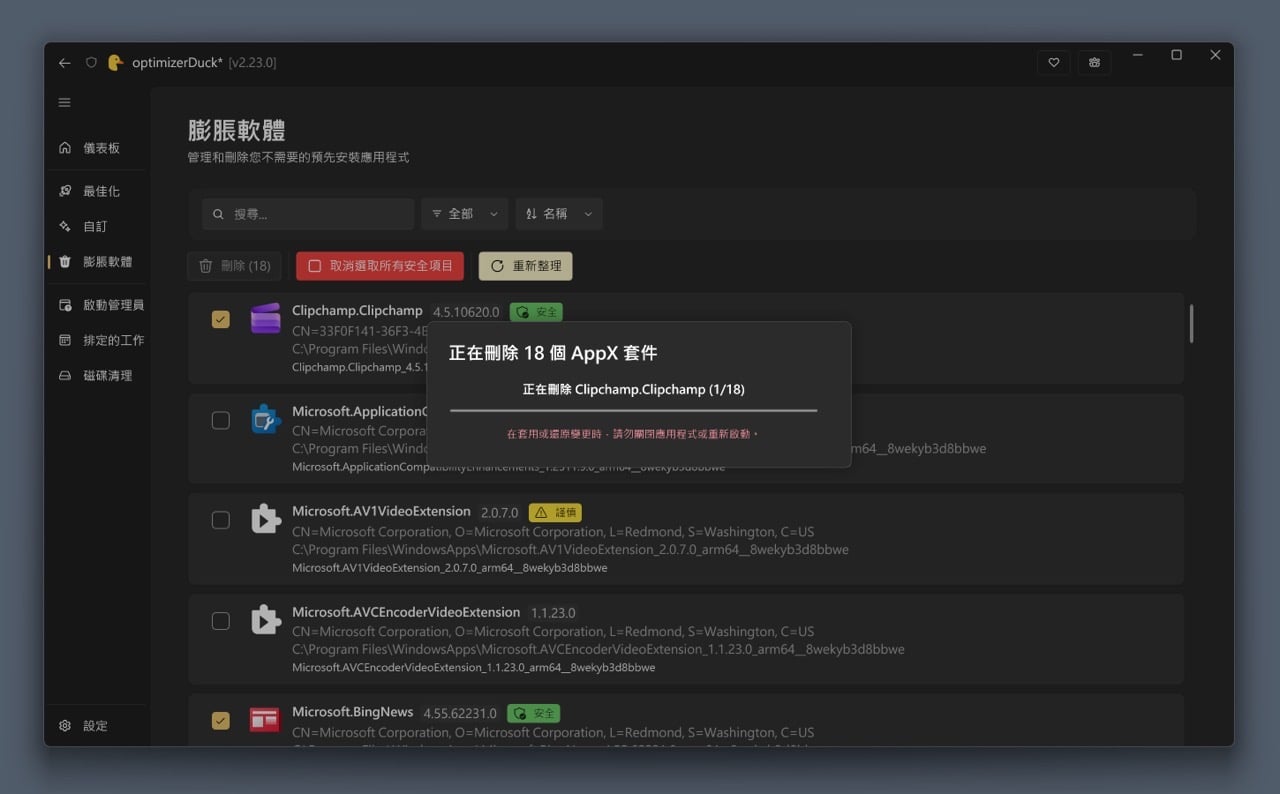
Task: Click the shield icon in title bar
Action: pyautogui.click(x=91, y=62)
